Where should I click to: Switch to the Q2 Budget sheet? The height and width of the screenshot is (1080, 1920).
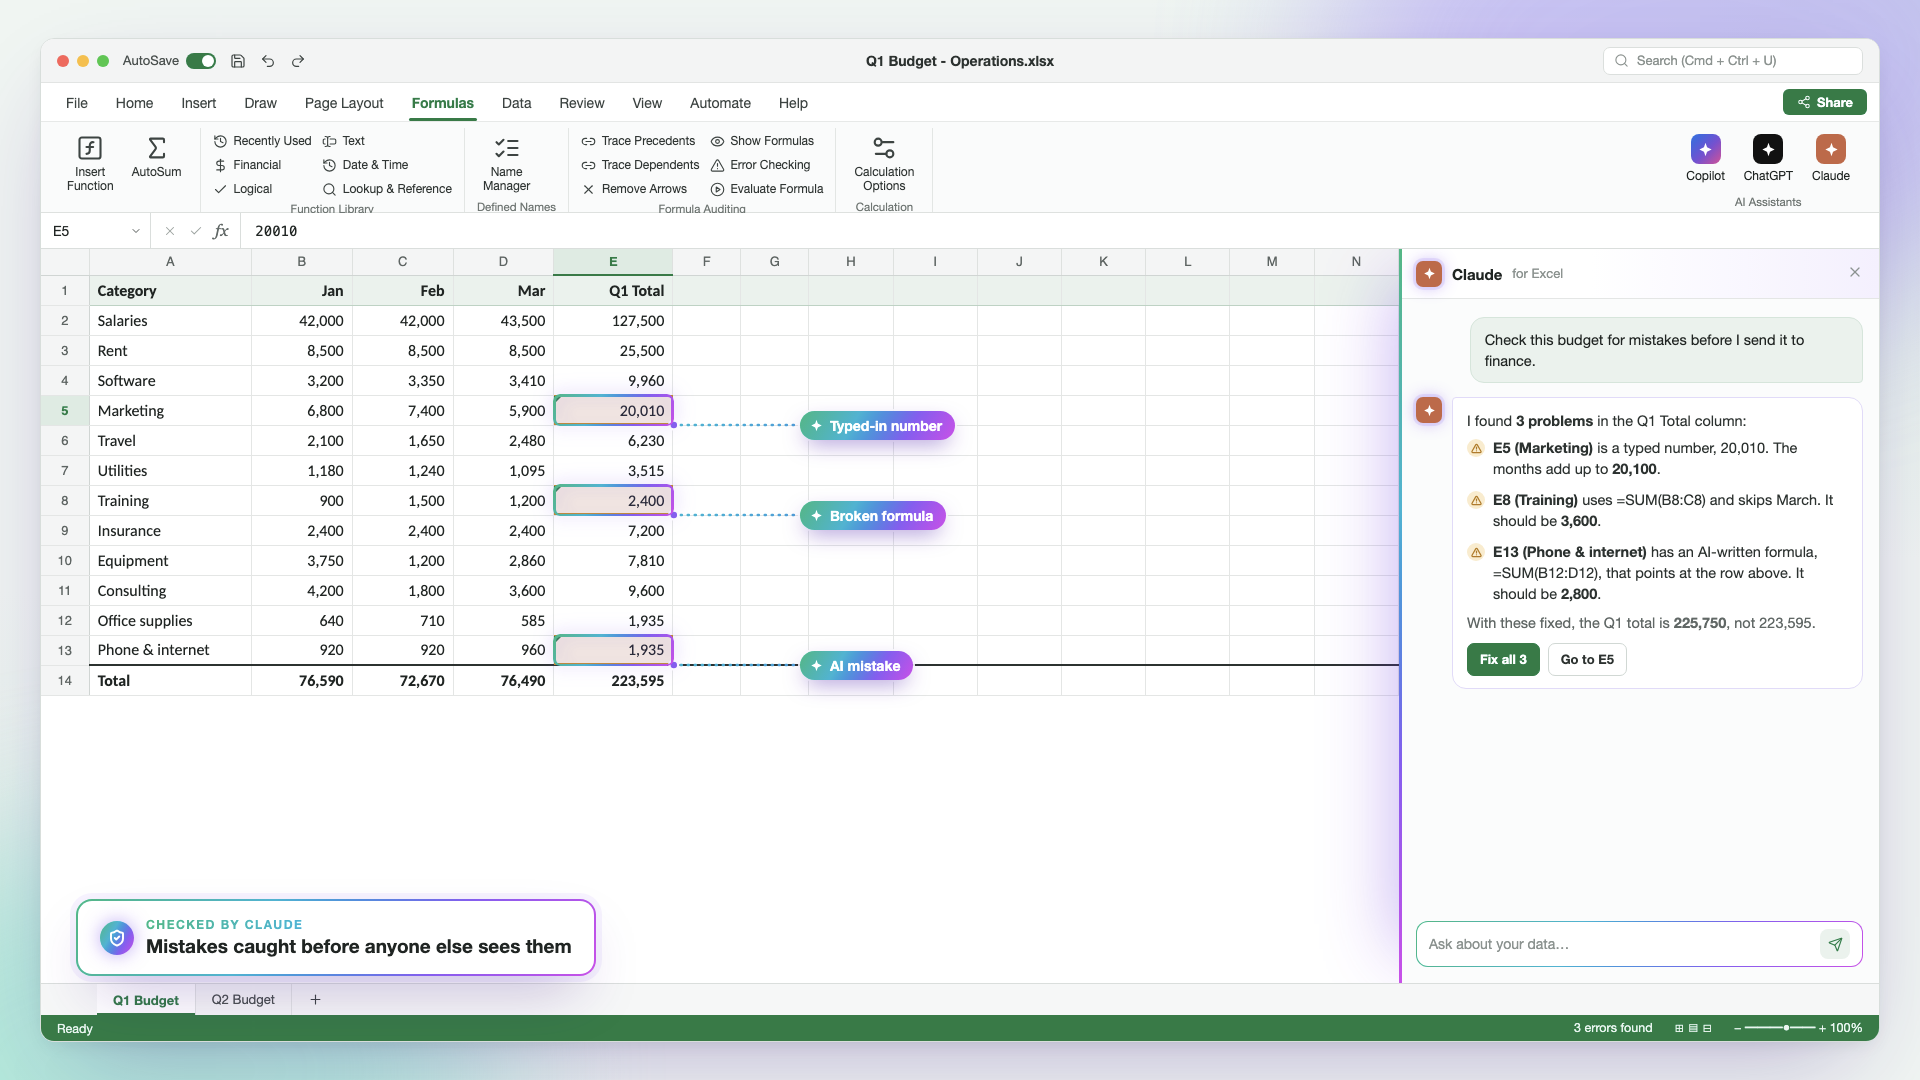coord(243,999)
